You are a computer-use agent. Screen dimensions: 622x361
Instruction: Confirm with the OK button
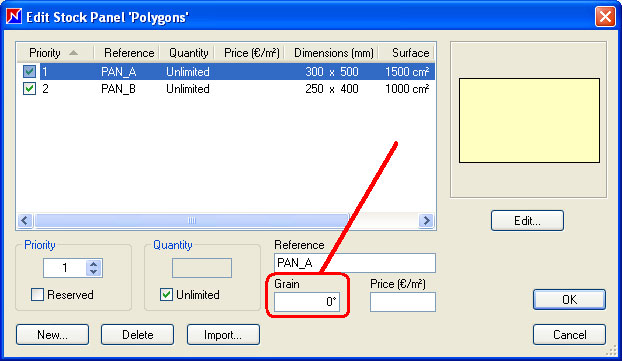[x=569, y=300]
